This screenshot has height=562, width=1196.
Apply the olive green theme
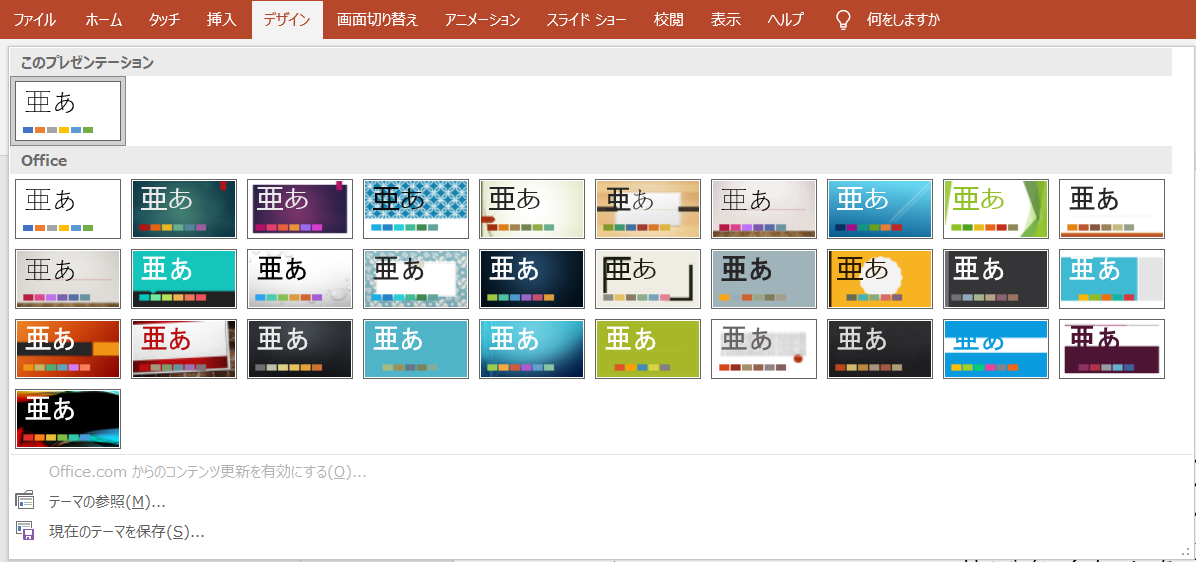click(x=648, y=348)
